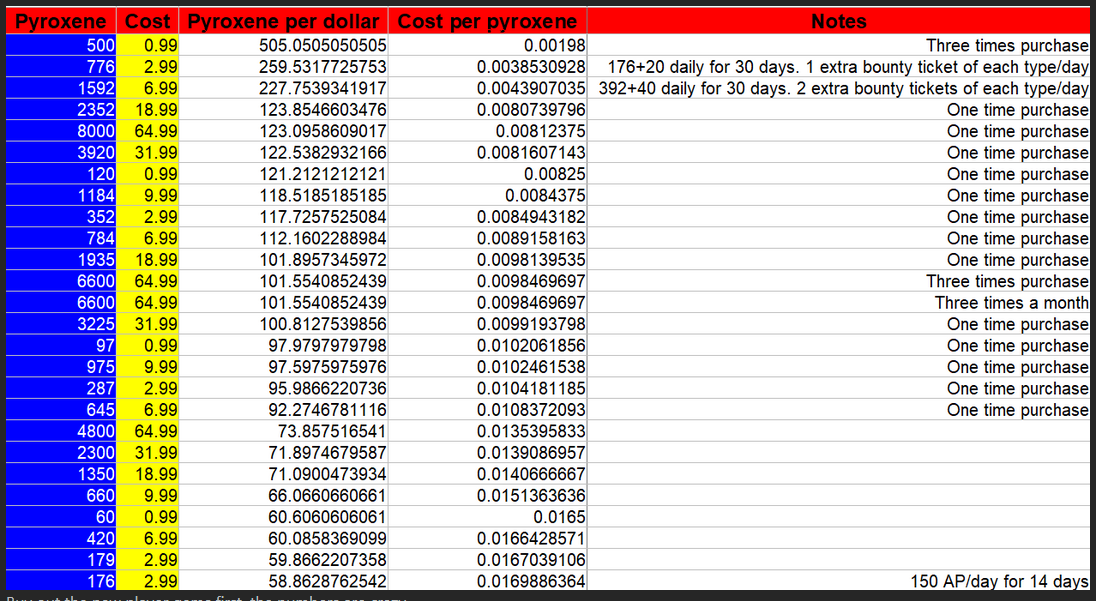The width and height of the screenshot is (1096, 601).
Task: Click the 505.0505050505 value
Action: [x=284, y=45]
